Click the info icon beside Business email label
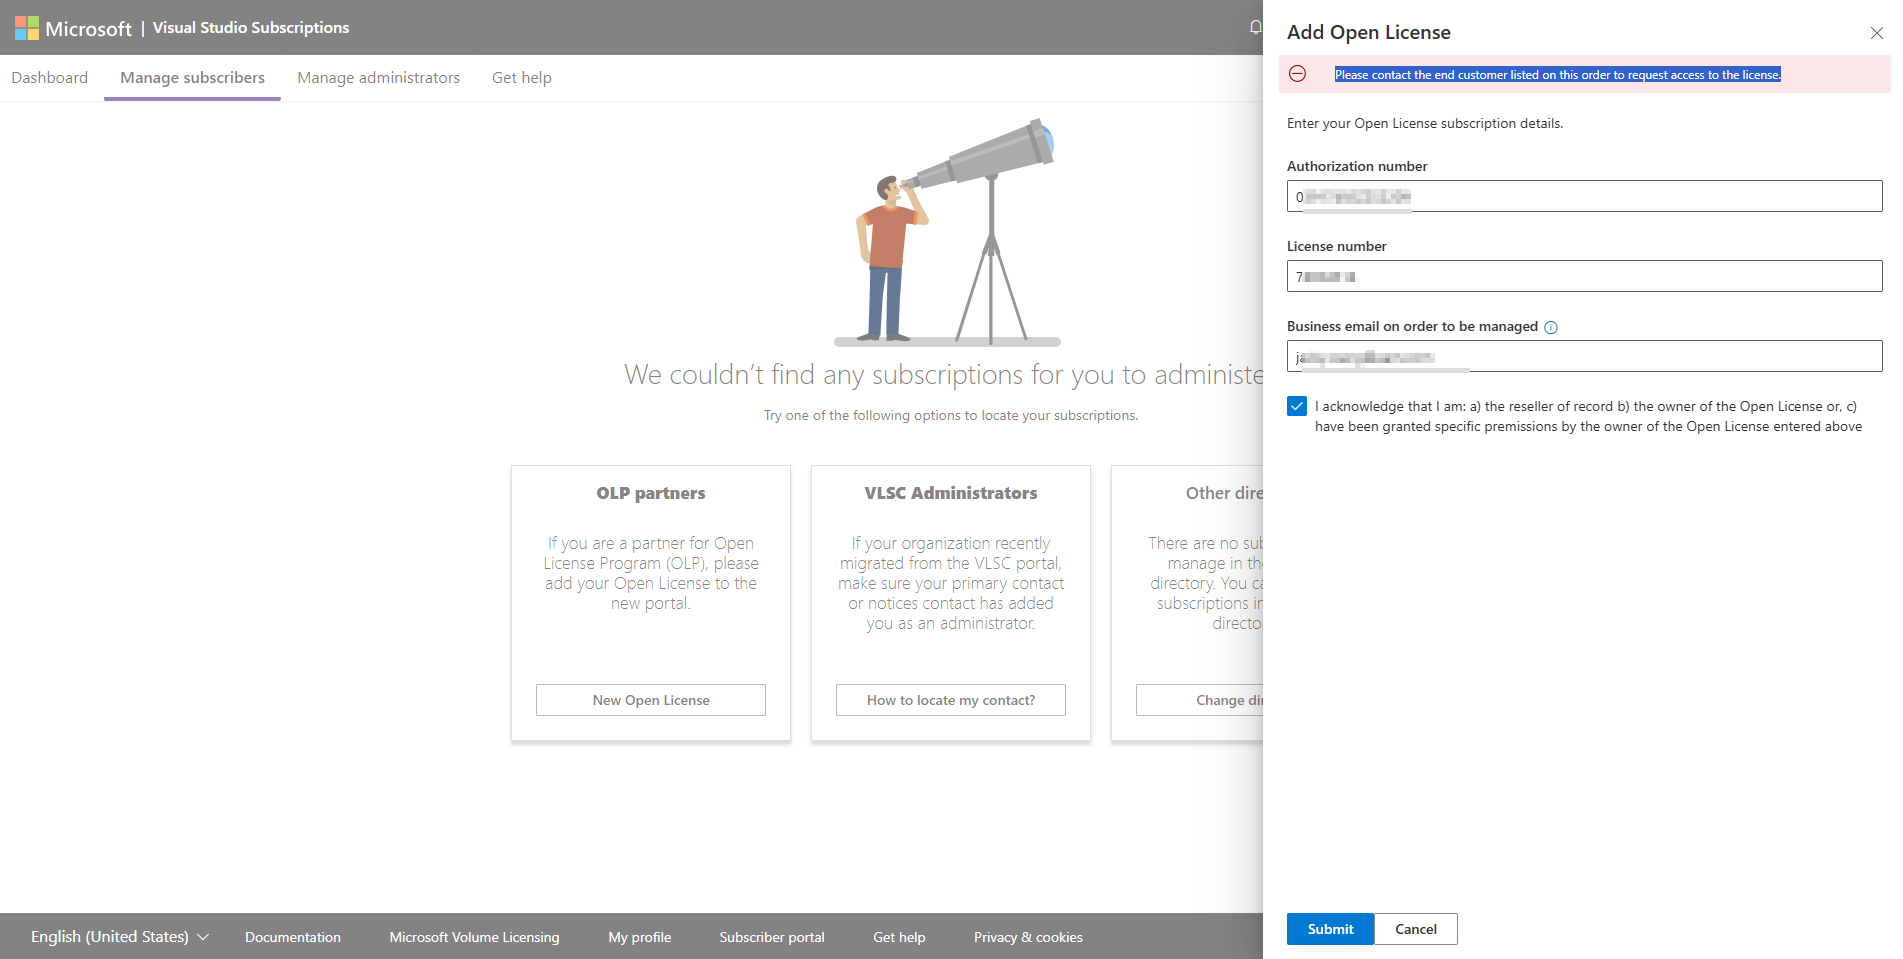This screenshot has width=1903, height=959. pyautogui.click(x=1551, y=327)
